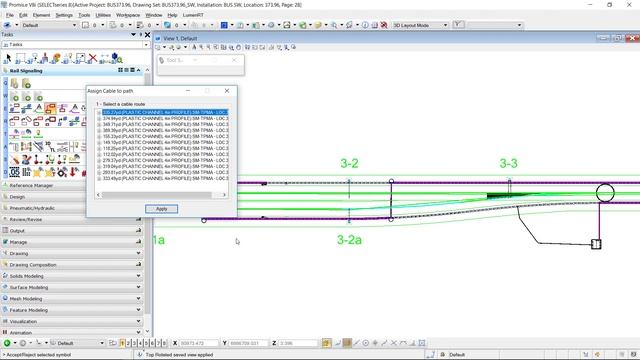Toggle view 8 button in view group

[164, 343]
